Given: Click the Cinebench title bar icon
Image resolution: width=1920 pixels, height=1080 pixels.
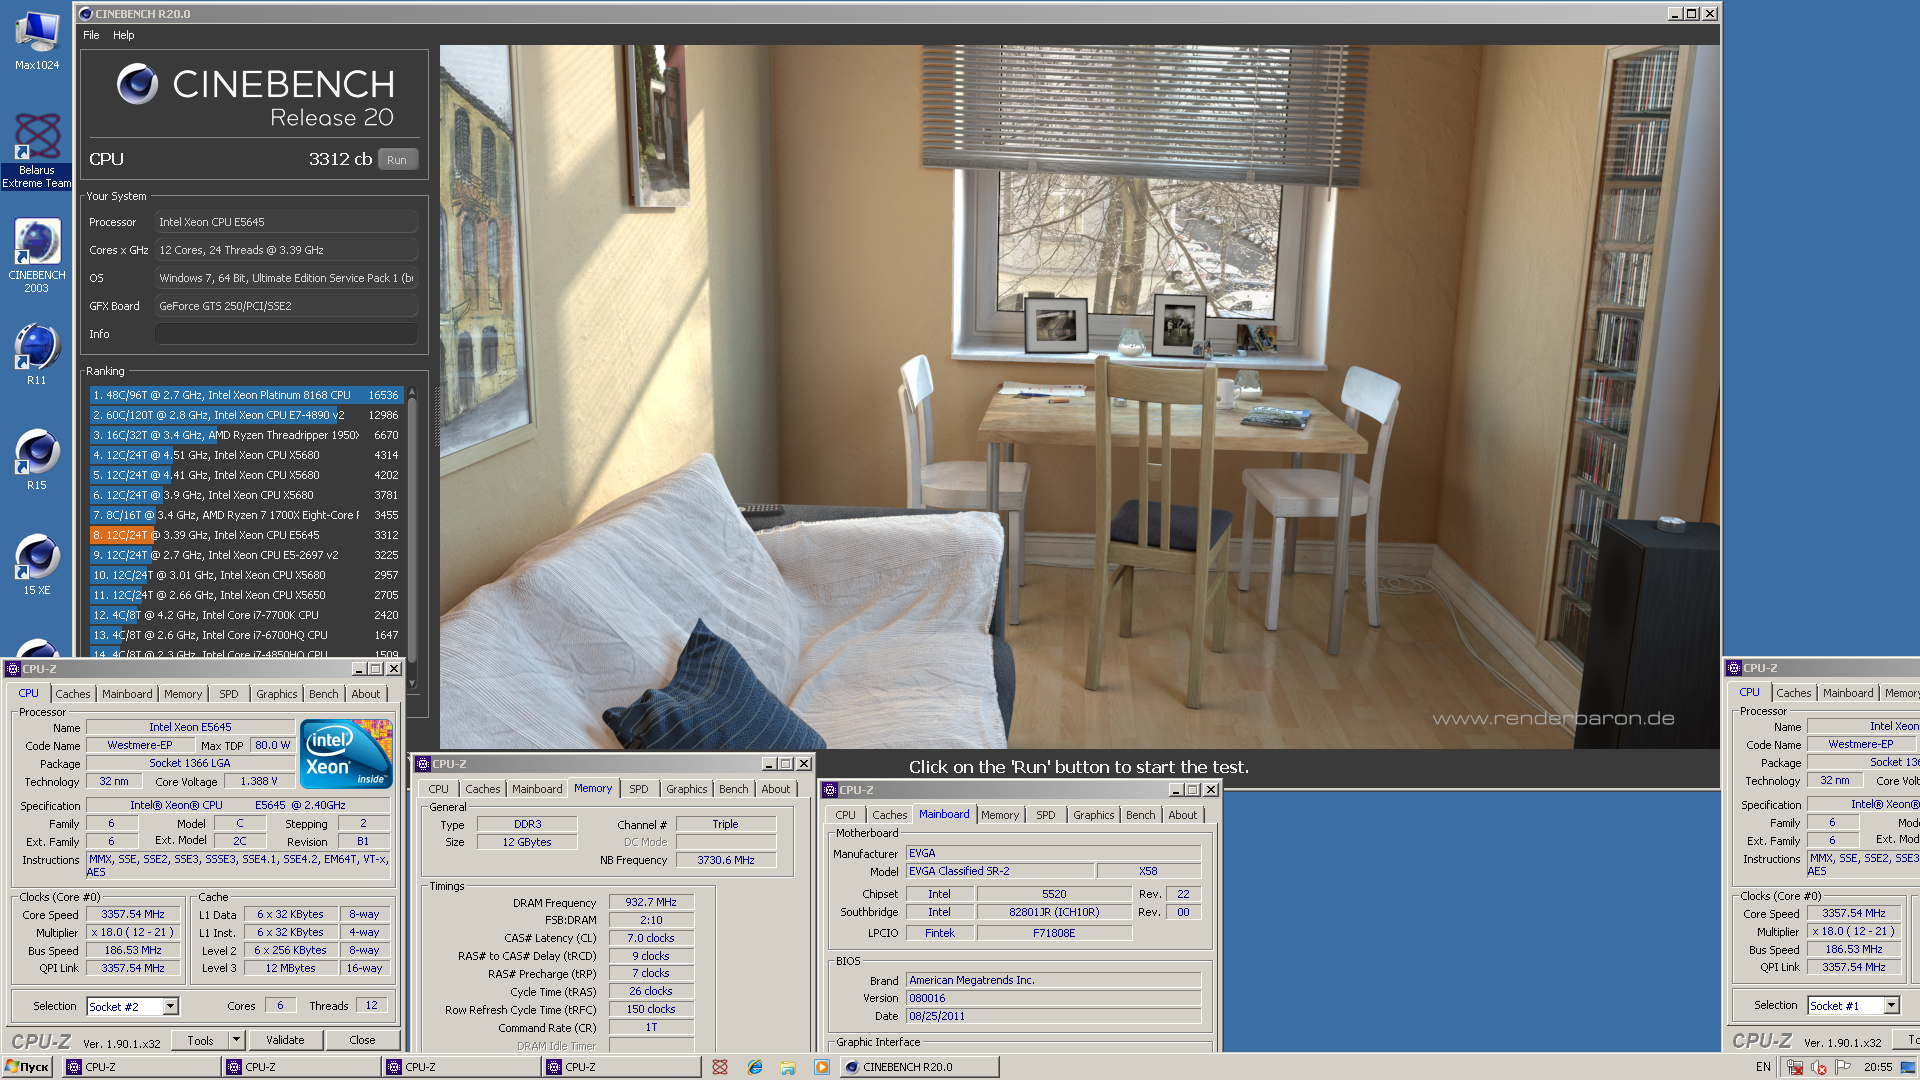Looking at the screenshot, I should point(86,14).
